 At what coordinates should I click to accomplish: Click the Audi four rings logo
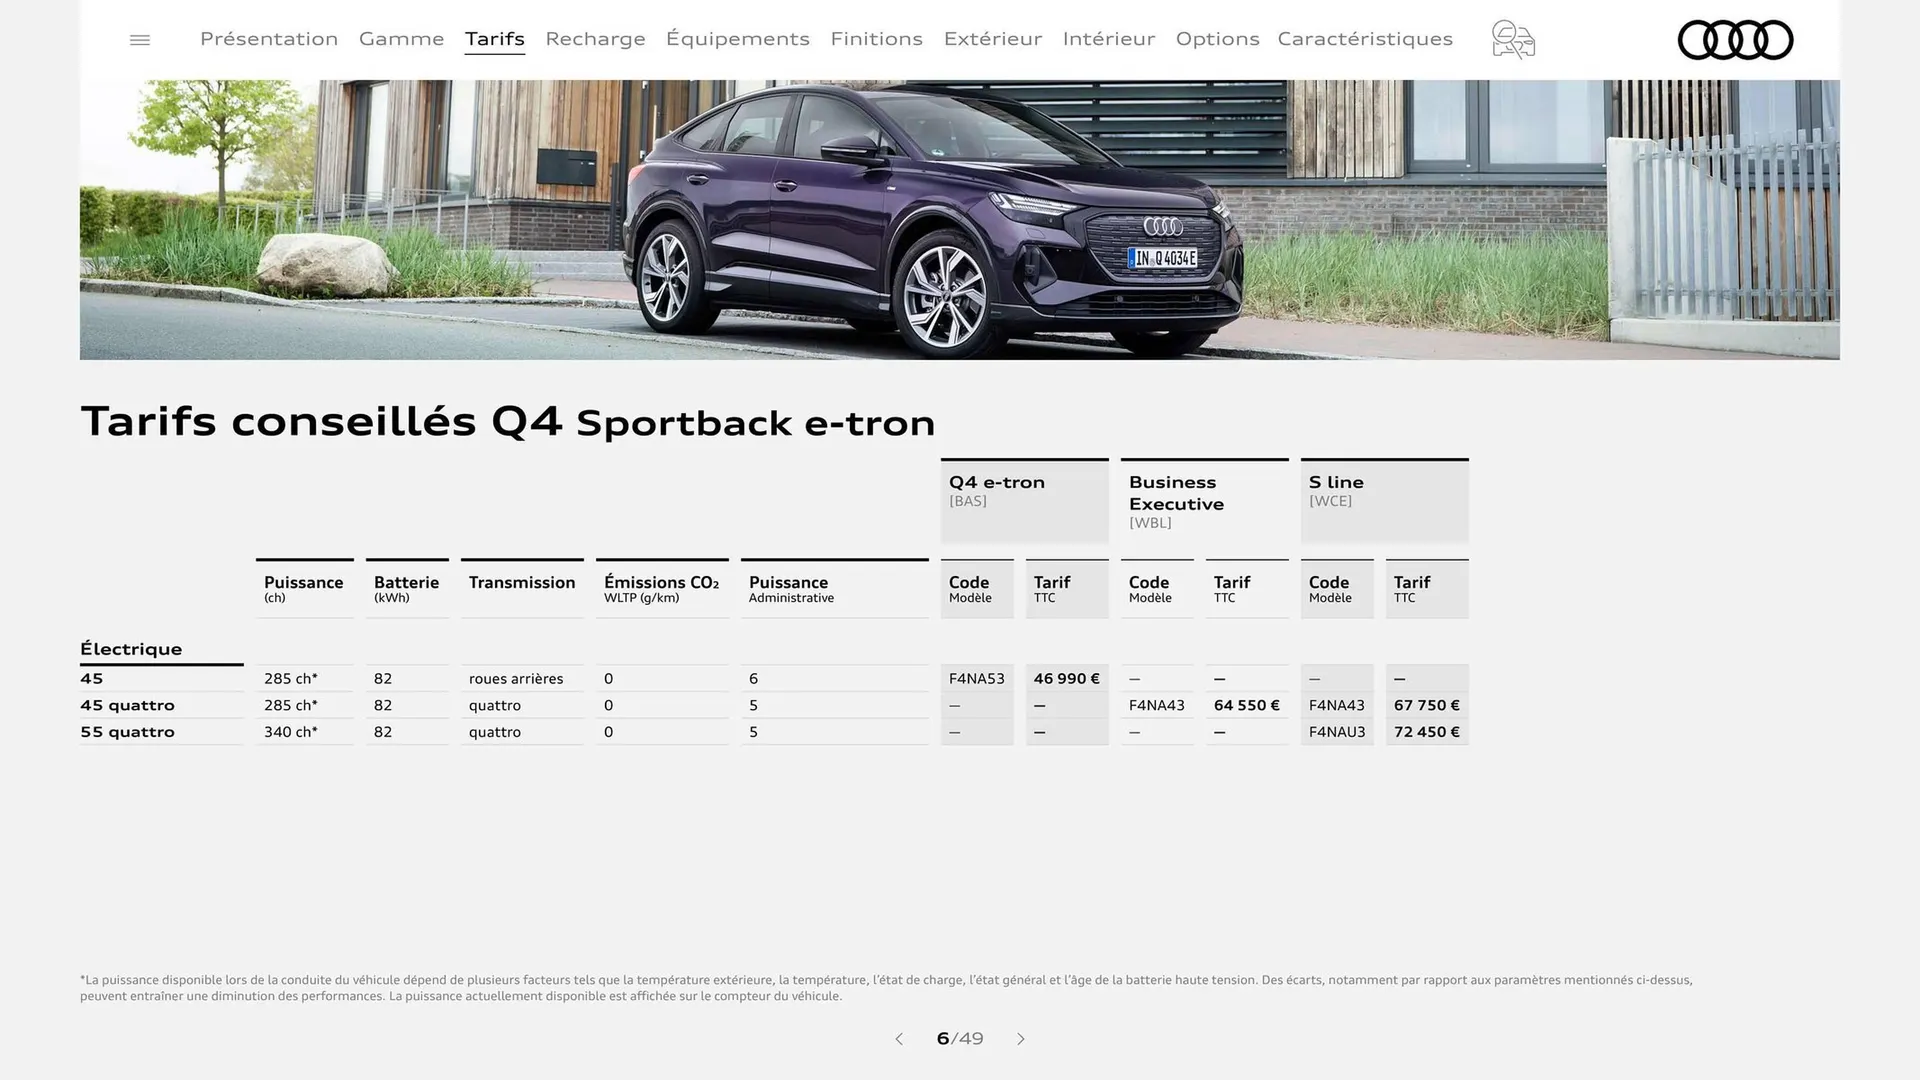click(x=1734, y=40)
